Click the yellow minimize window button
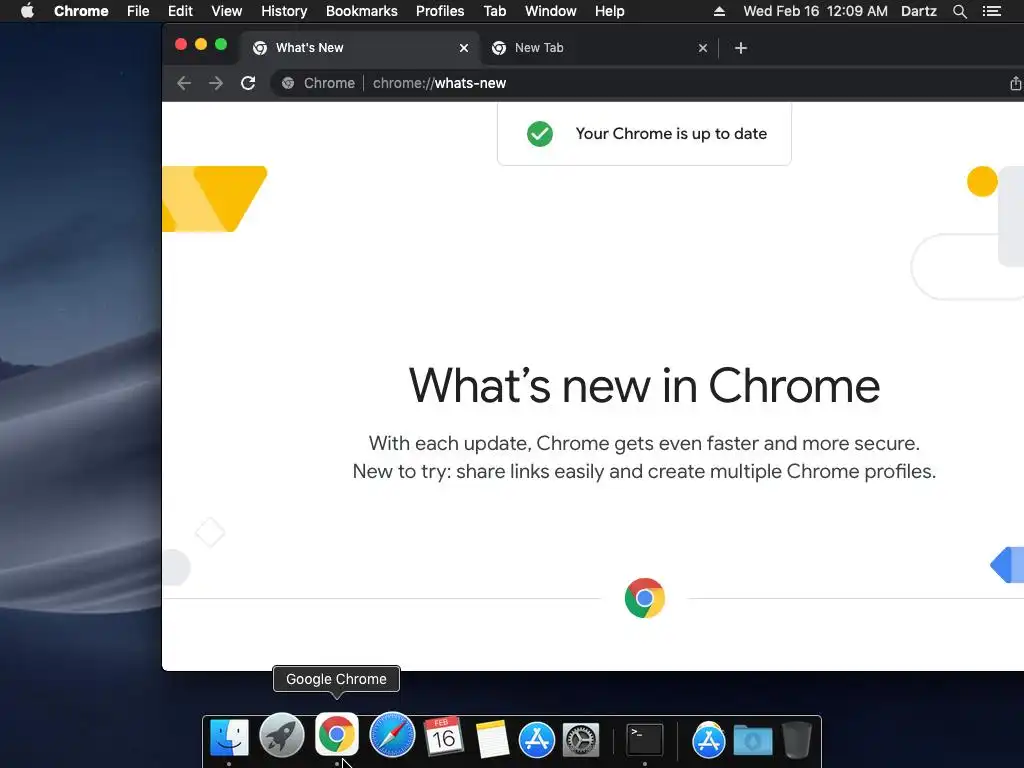The width and height of the screenshot is (1024, 768). click(201, 44)
